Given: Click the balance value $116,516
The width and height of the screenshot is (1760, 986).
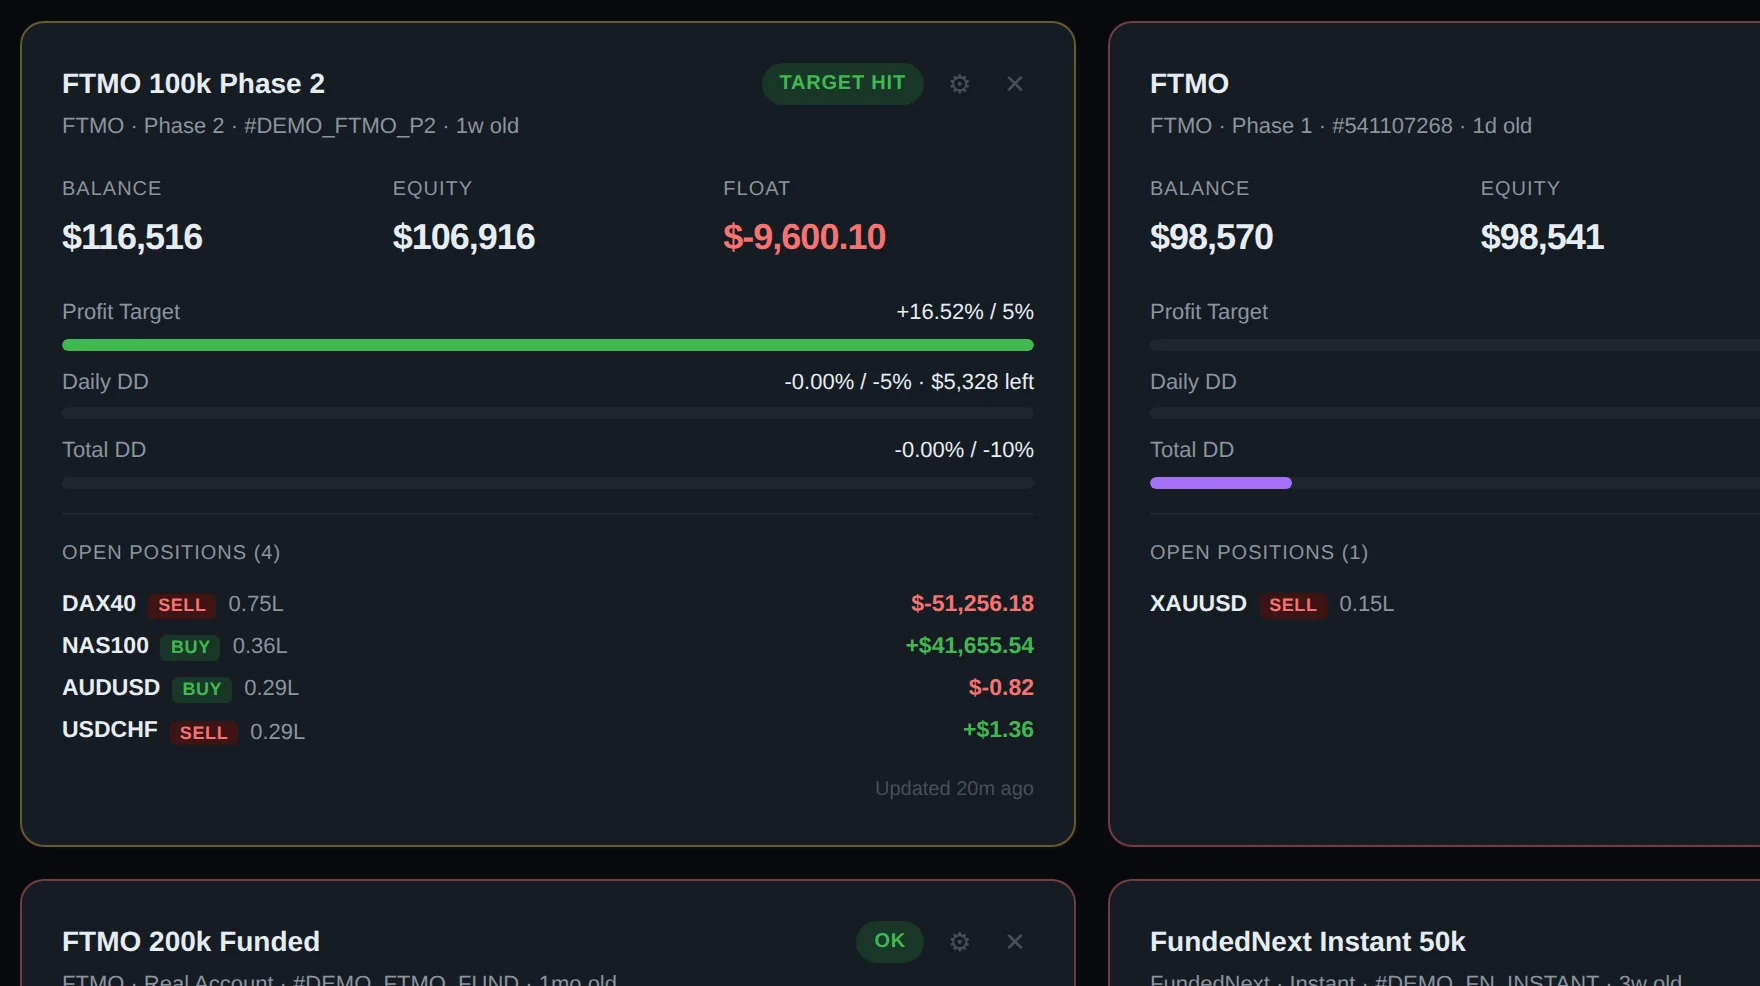Looking at the screenshot, I should (132, 237).
